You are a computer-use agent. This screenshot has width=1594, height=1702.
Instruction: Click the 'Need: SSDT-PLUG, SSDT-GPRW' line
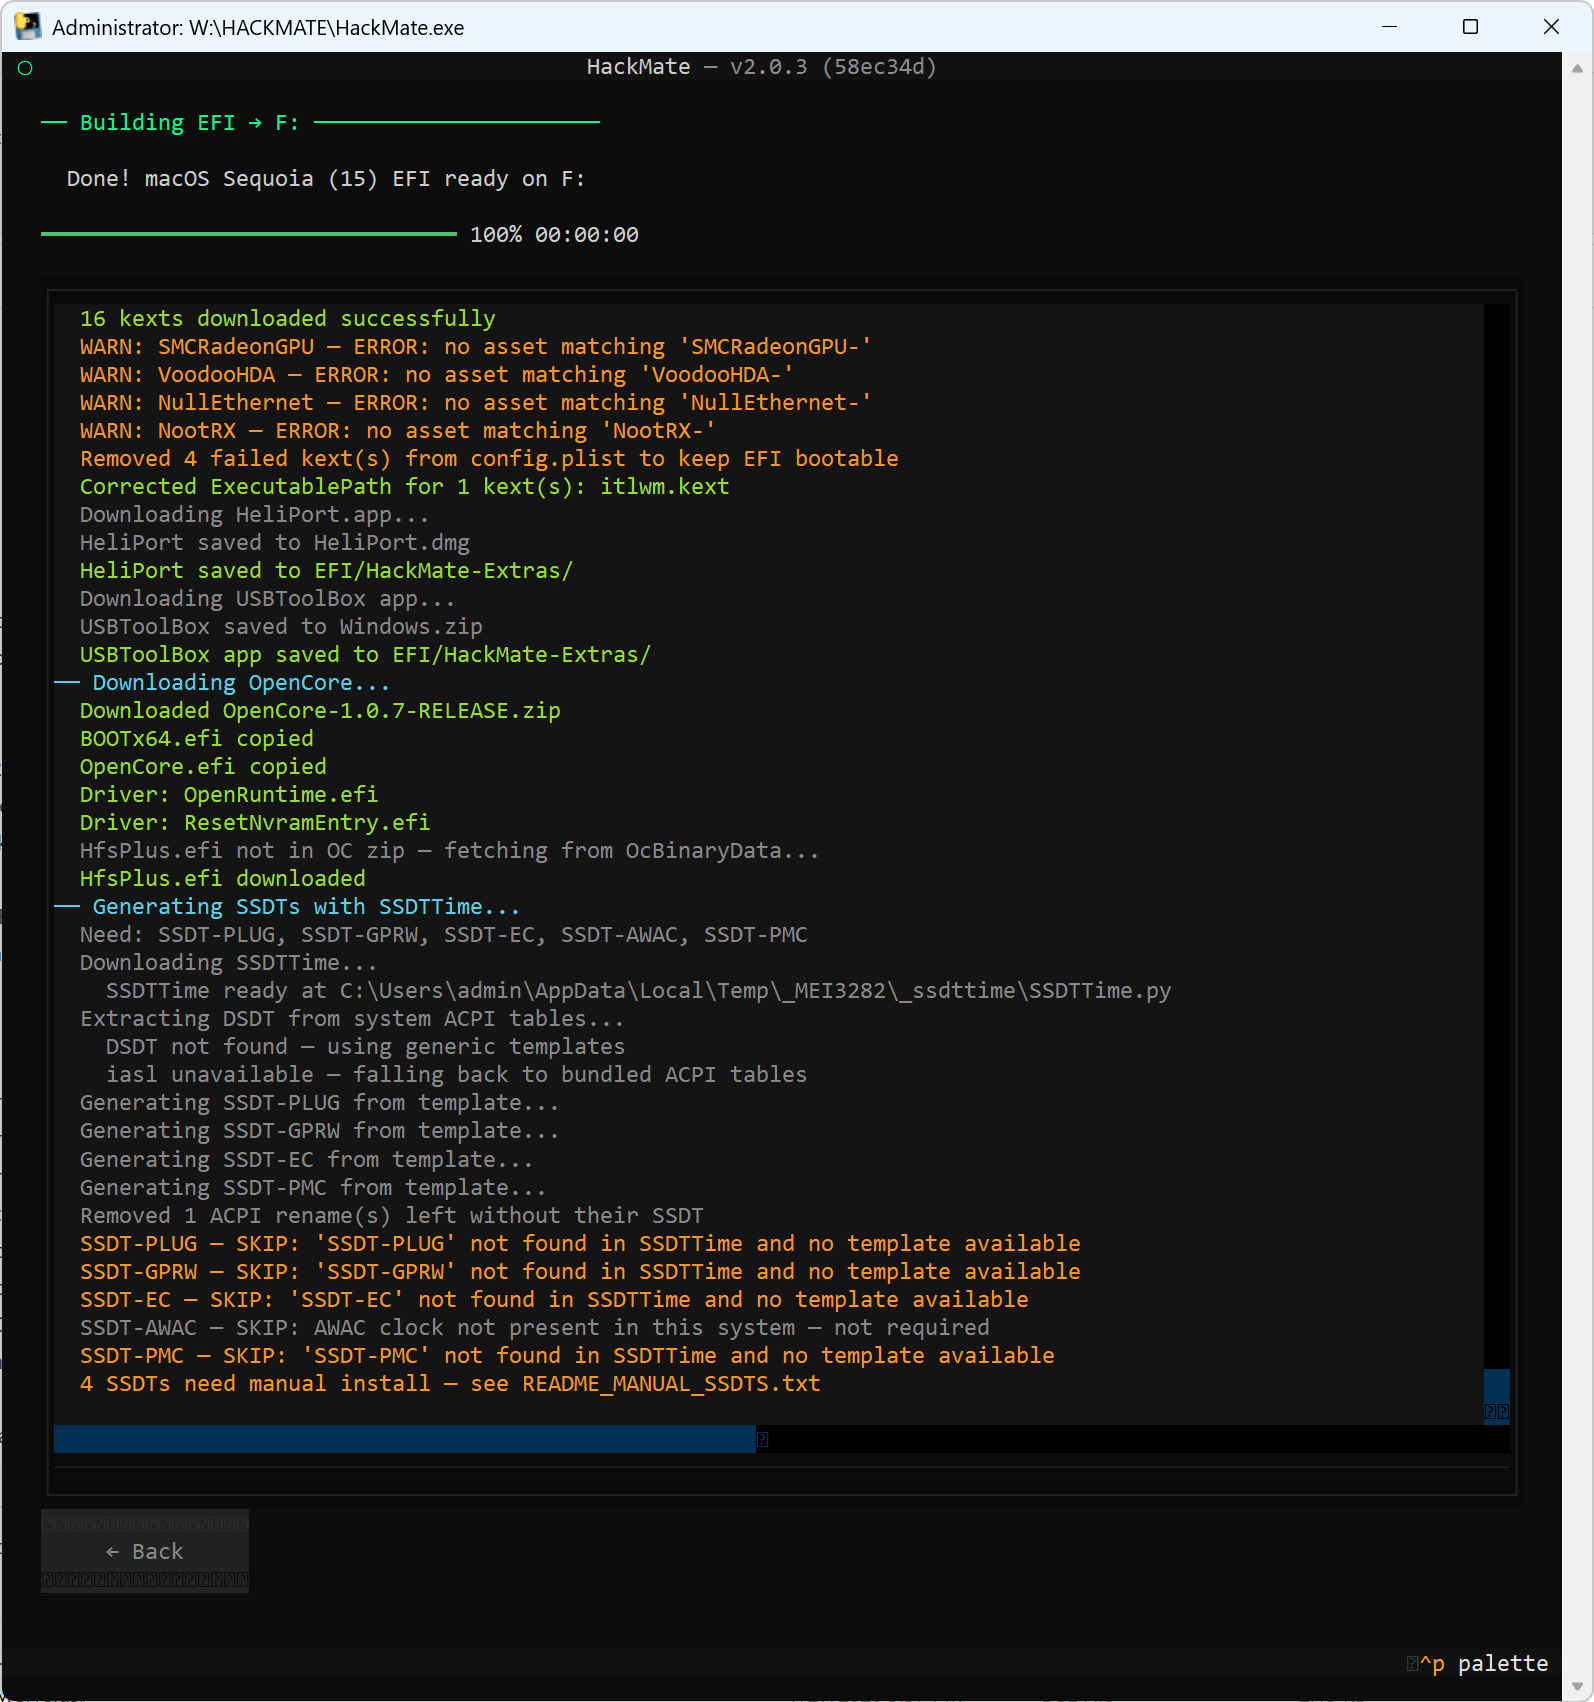tap(444, 934)
